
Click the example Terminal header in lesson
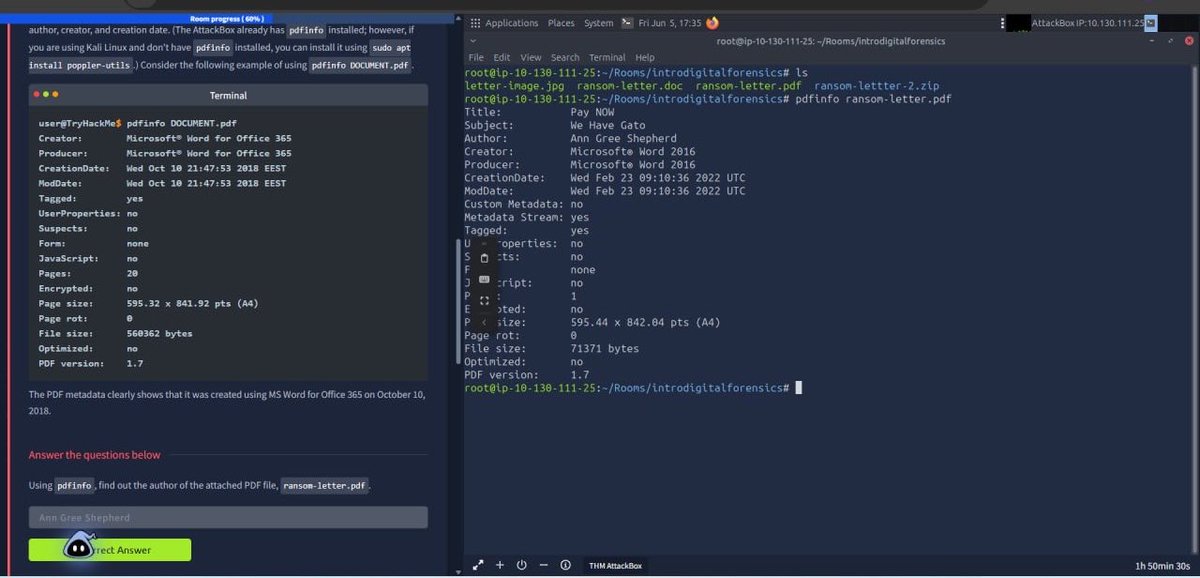228,95
